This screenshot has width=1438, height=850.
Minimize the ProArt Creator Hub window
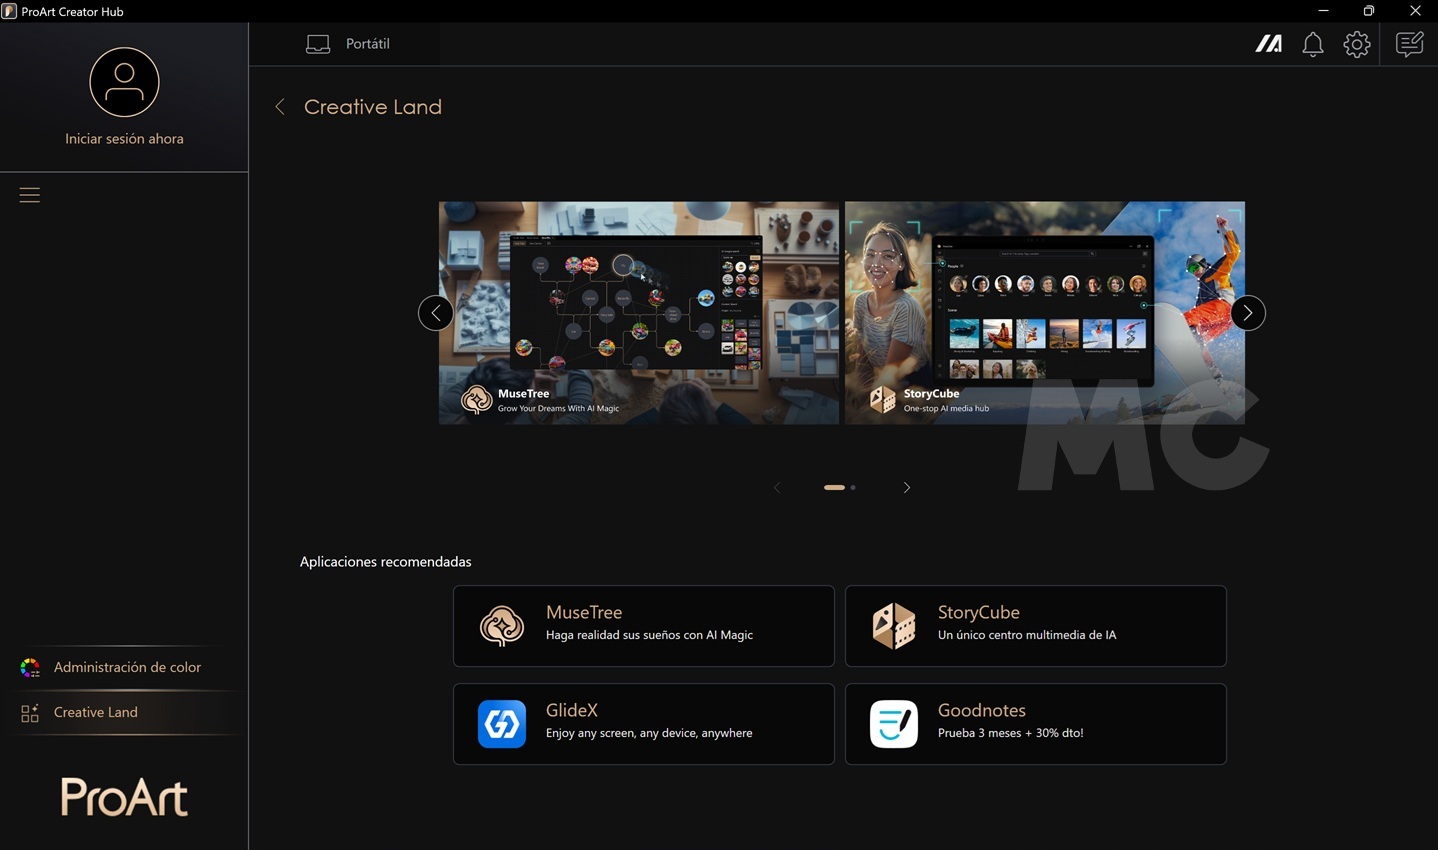pyautogui.click(x=1323, y=11)
